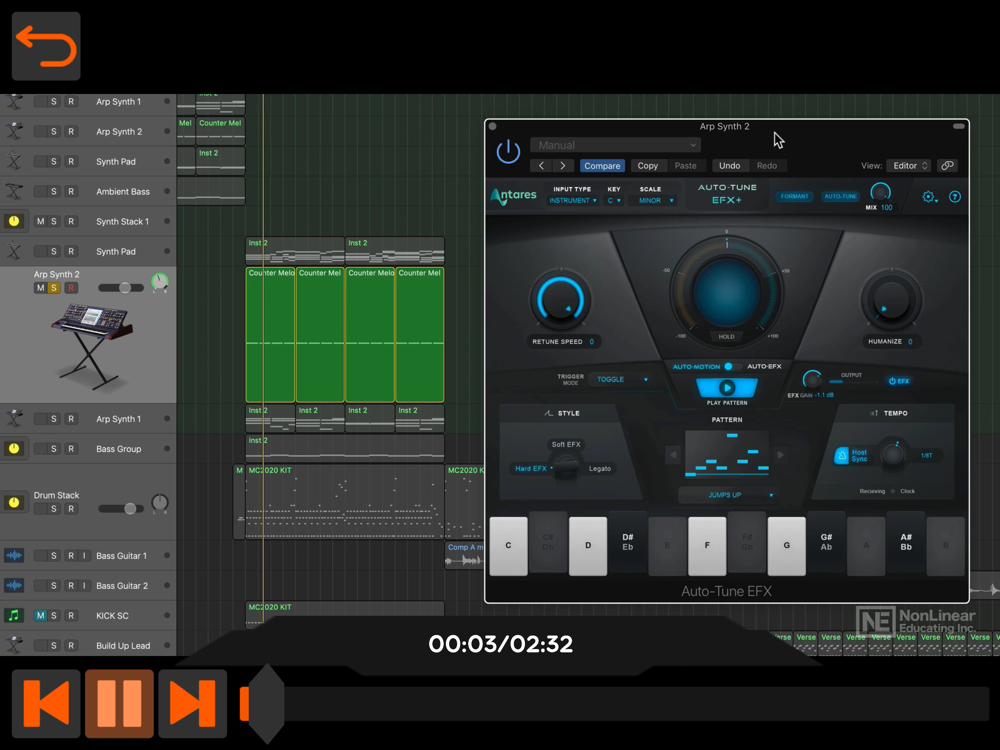
Task: Click the synthesizer keyboard instrument image
Action: [93, 347]
